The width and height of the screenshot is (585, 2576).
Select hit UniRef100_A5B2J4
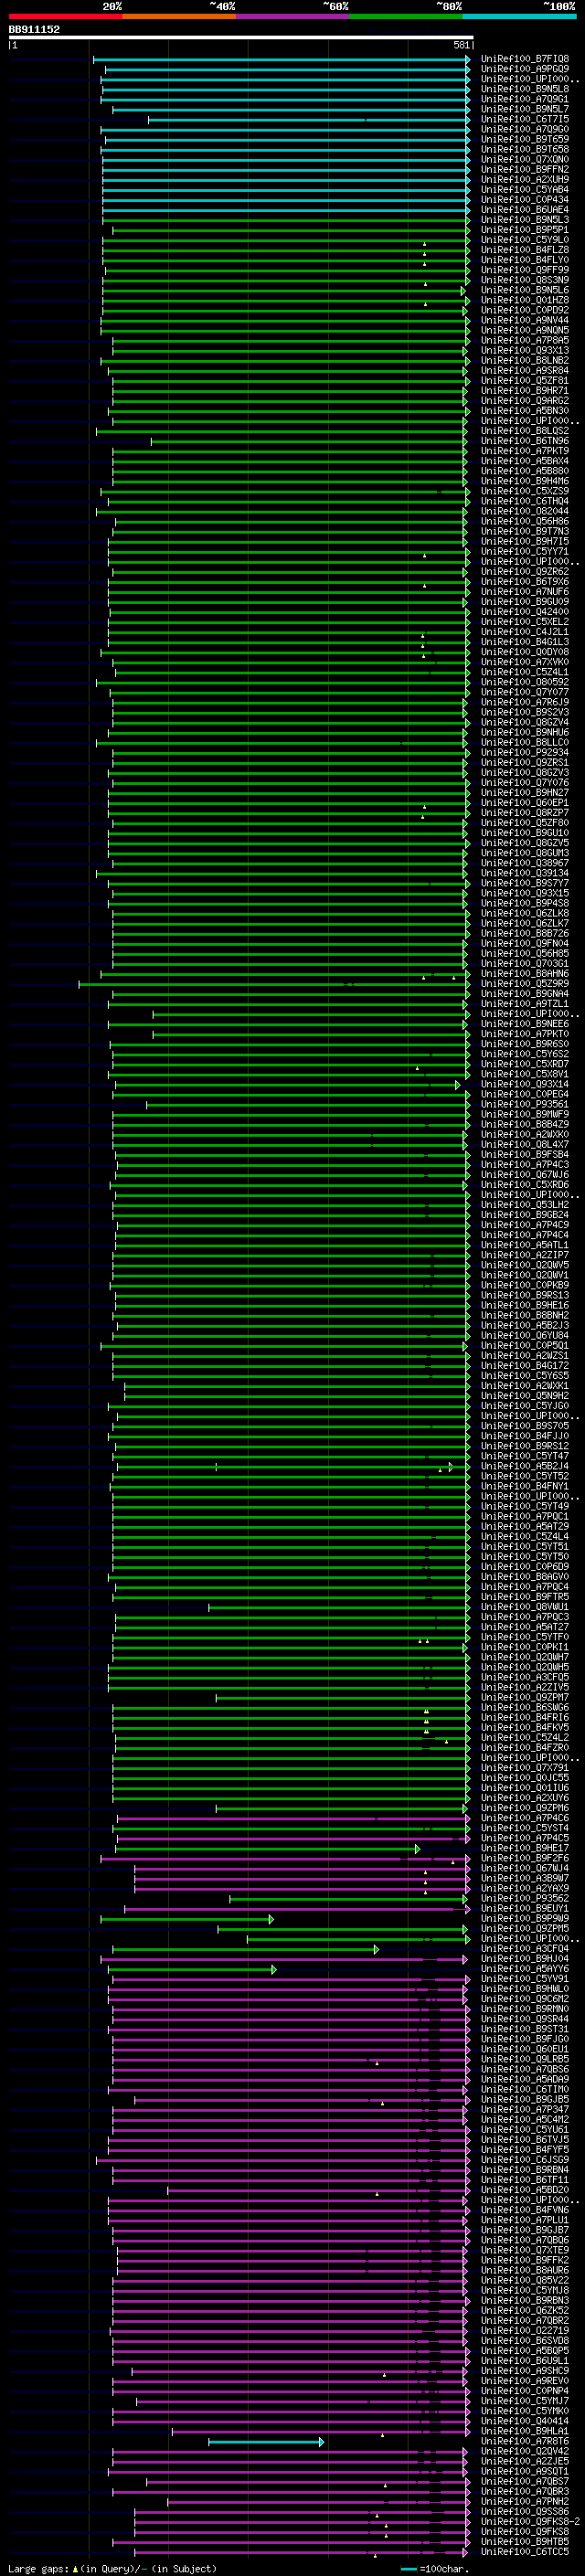525,1466
